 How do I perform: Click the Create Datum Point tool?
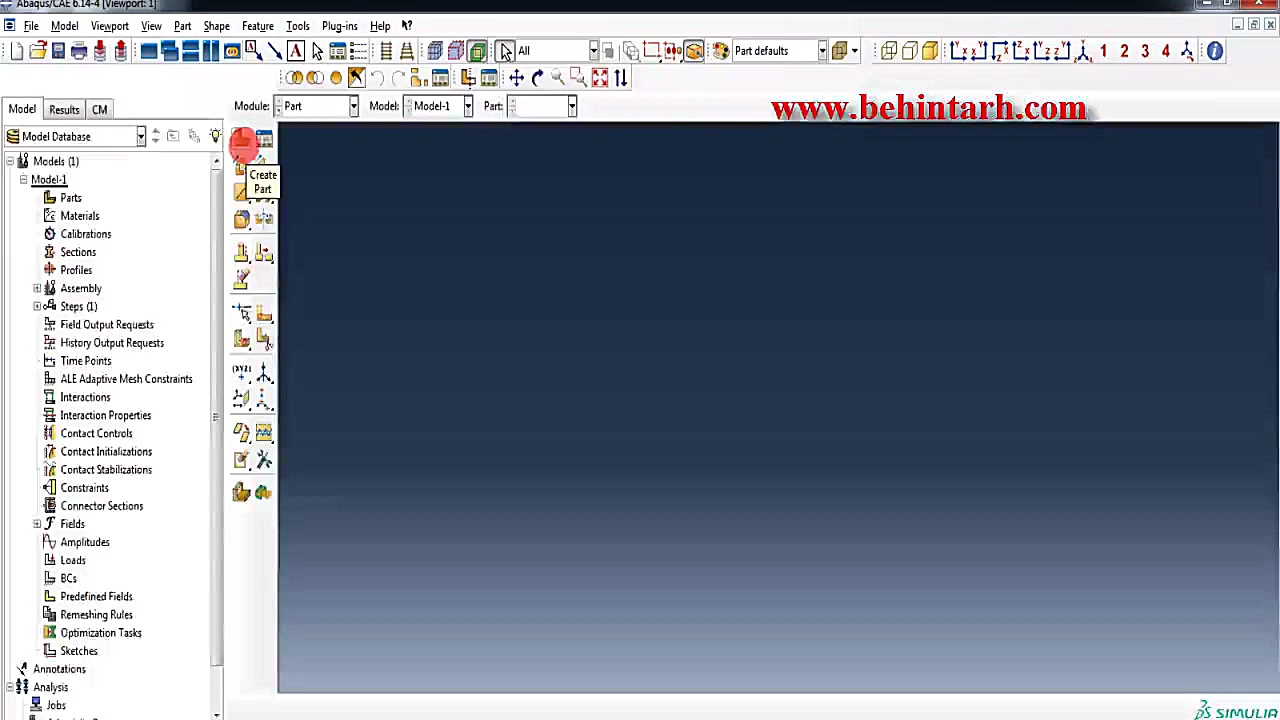[x=242, y=373]
